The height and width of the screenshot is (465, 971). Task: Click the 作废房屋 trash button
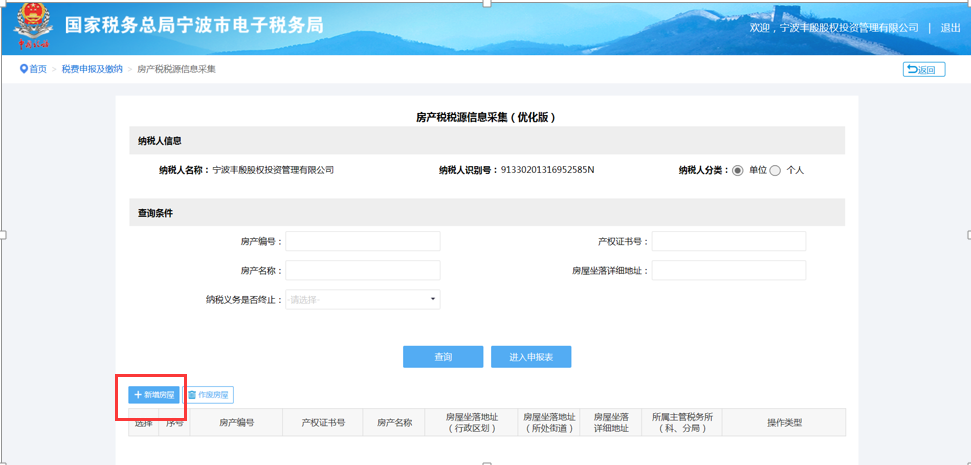pyautogui.click(x=210, y=395)
